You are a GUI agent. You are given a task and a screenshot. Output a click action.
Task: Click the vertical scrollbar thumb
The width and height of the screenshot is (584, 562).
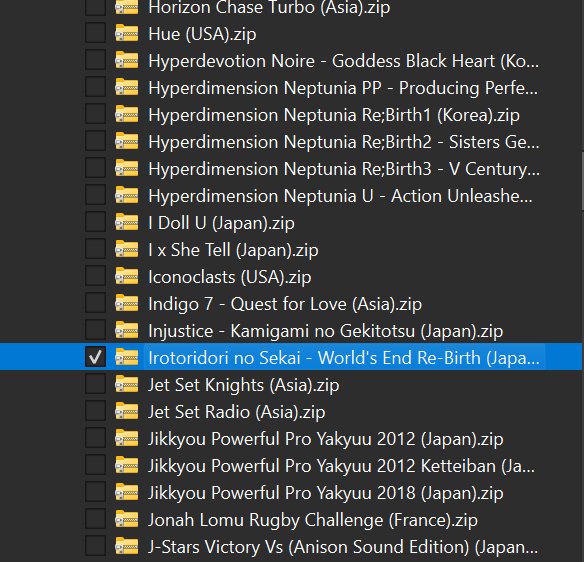point(583,181)
